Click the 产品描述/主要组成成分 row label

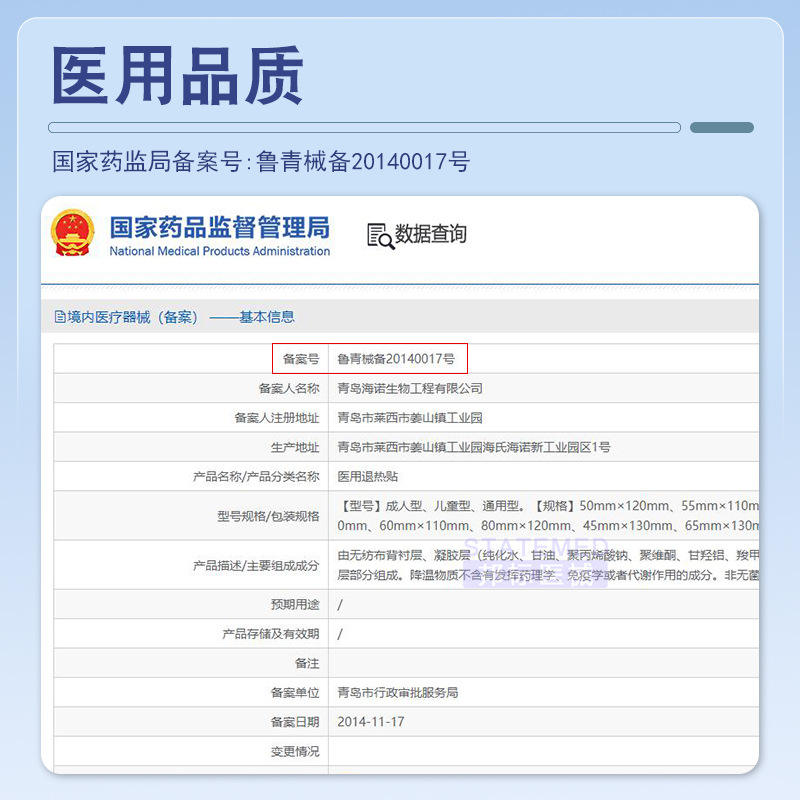256,565
